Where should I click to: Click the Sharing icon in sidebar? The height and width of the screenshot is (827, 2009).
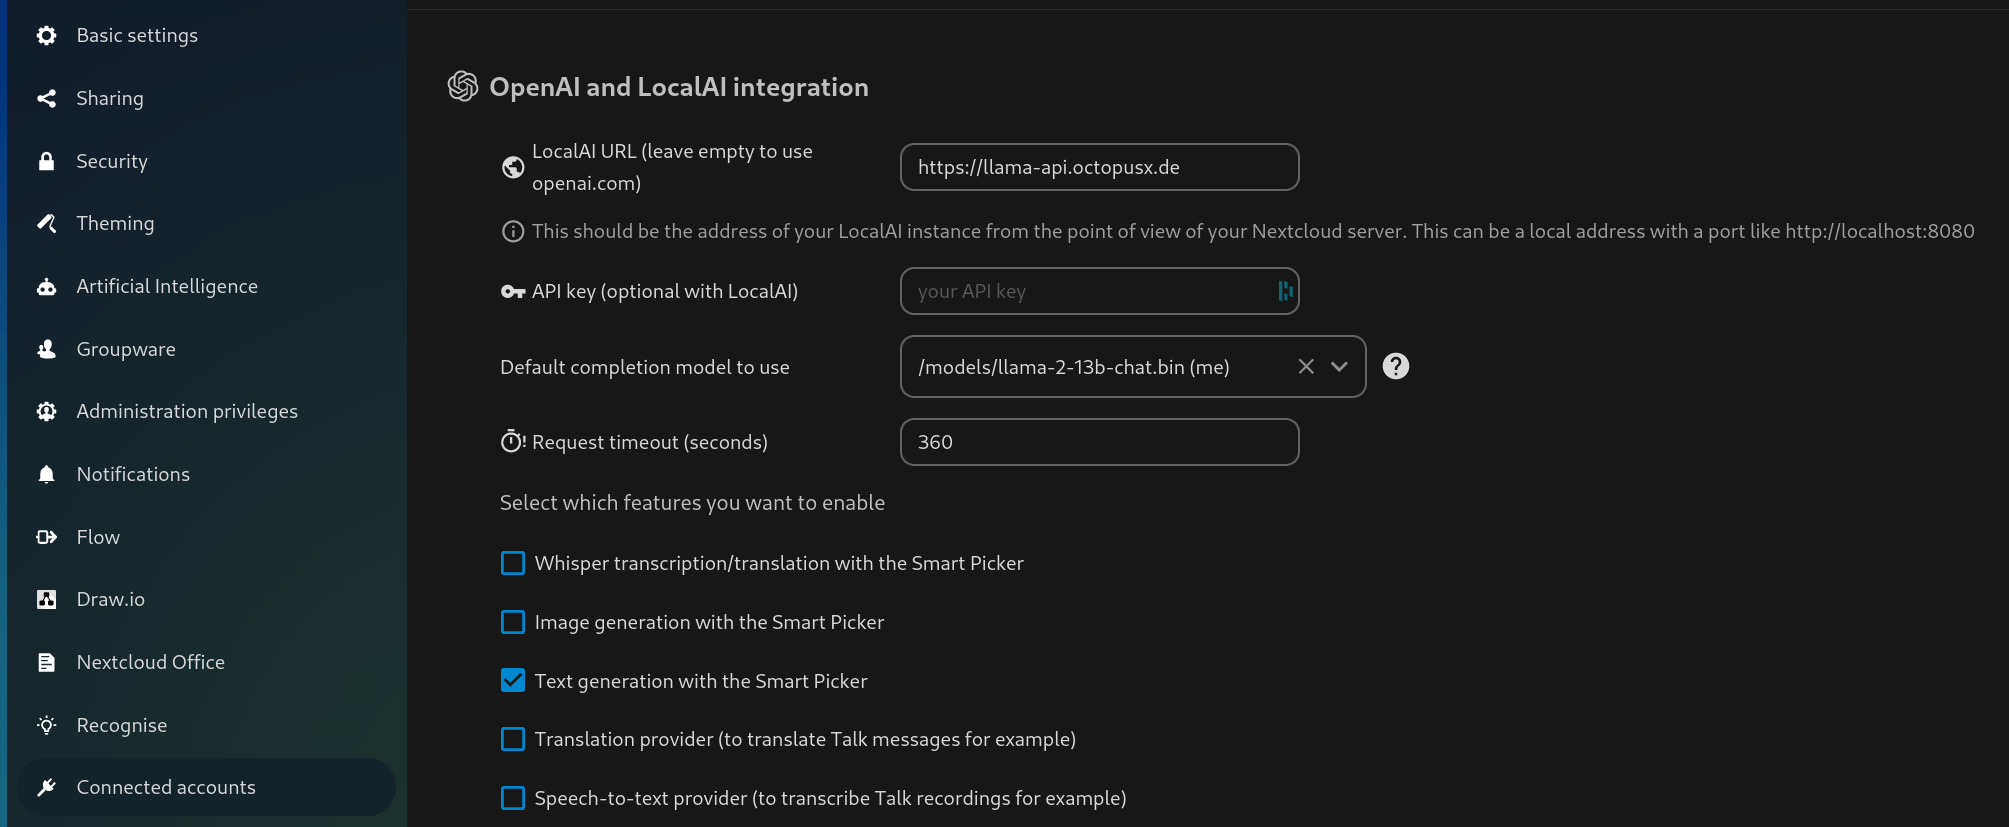(46, 98)
